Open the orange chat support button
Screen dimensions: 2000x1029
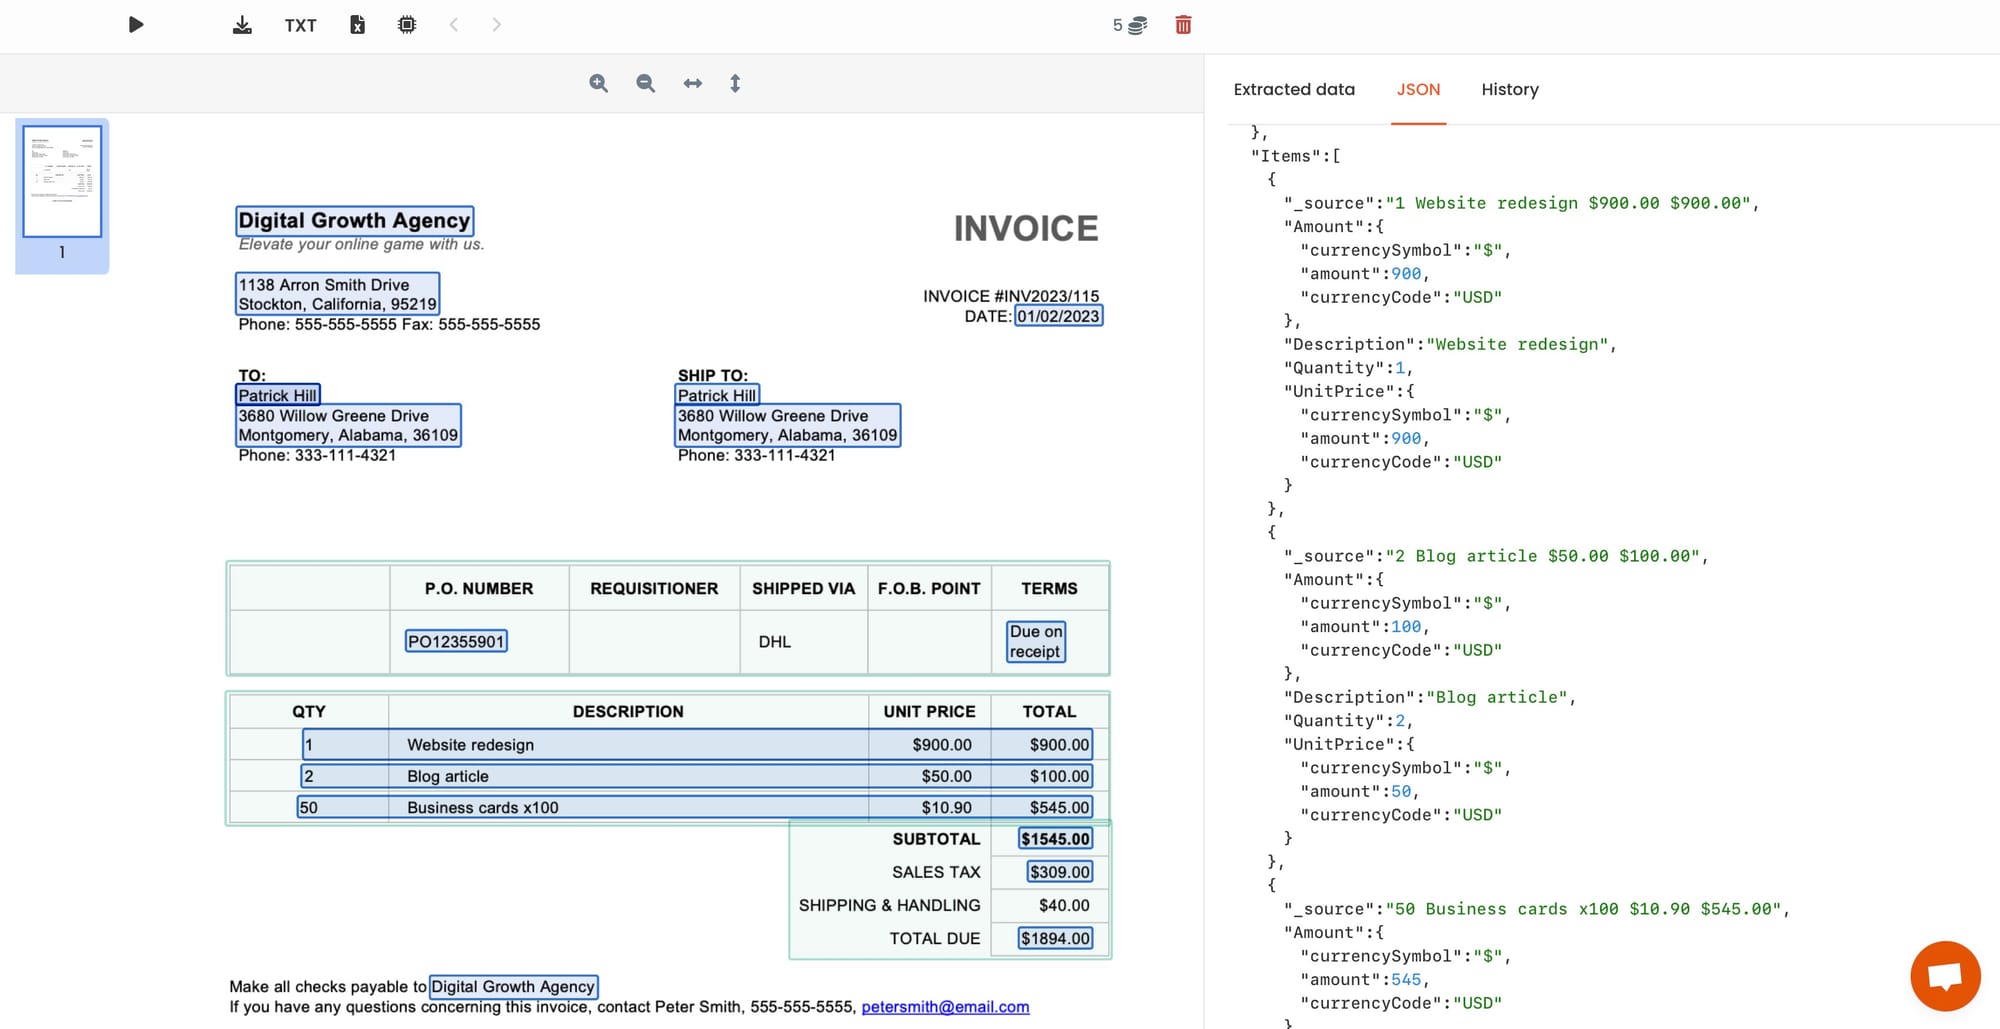click(1945, 976)
